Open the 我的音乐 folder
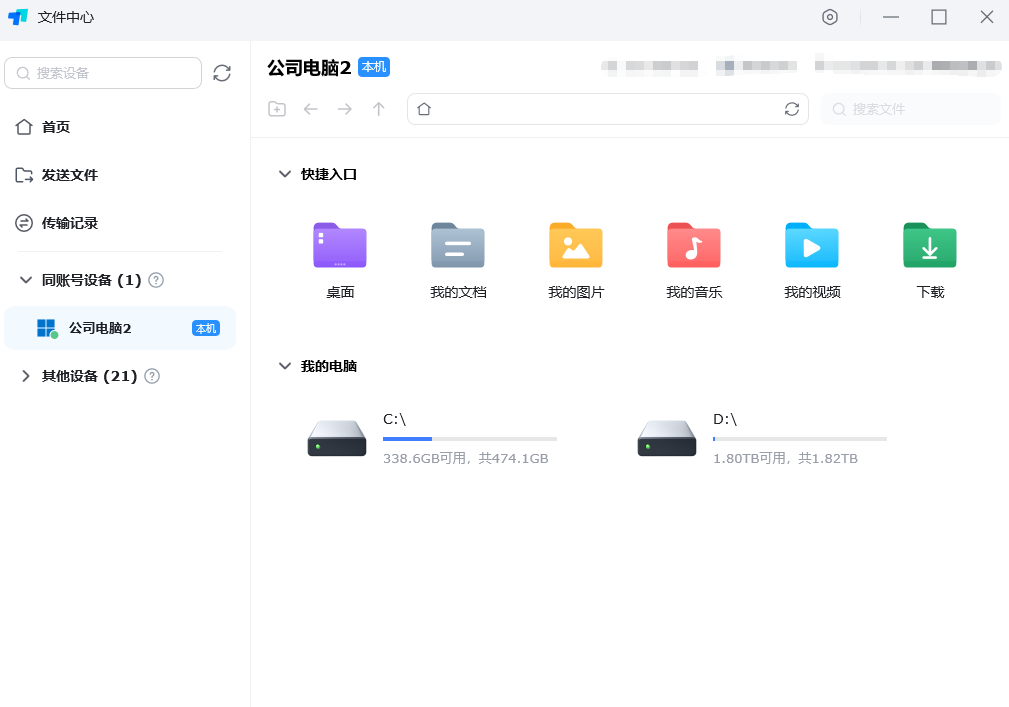The width and height of the screenshot is (1009, 707). [x=694, y=261]
